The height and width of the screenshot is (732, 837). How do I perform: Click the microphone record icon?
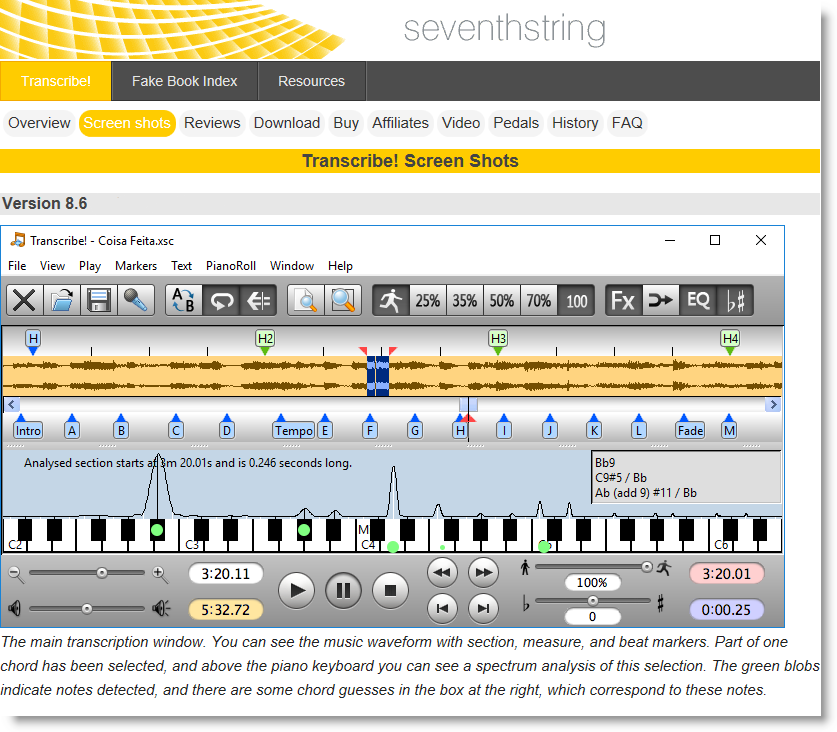tap(135, 300)
